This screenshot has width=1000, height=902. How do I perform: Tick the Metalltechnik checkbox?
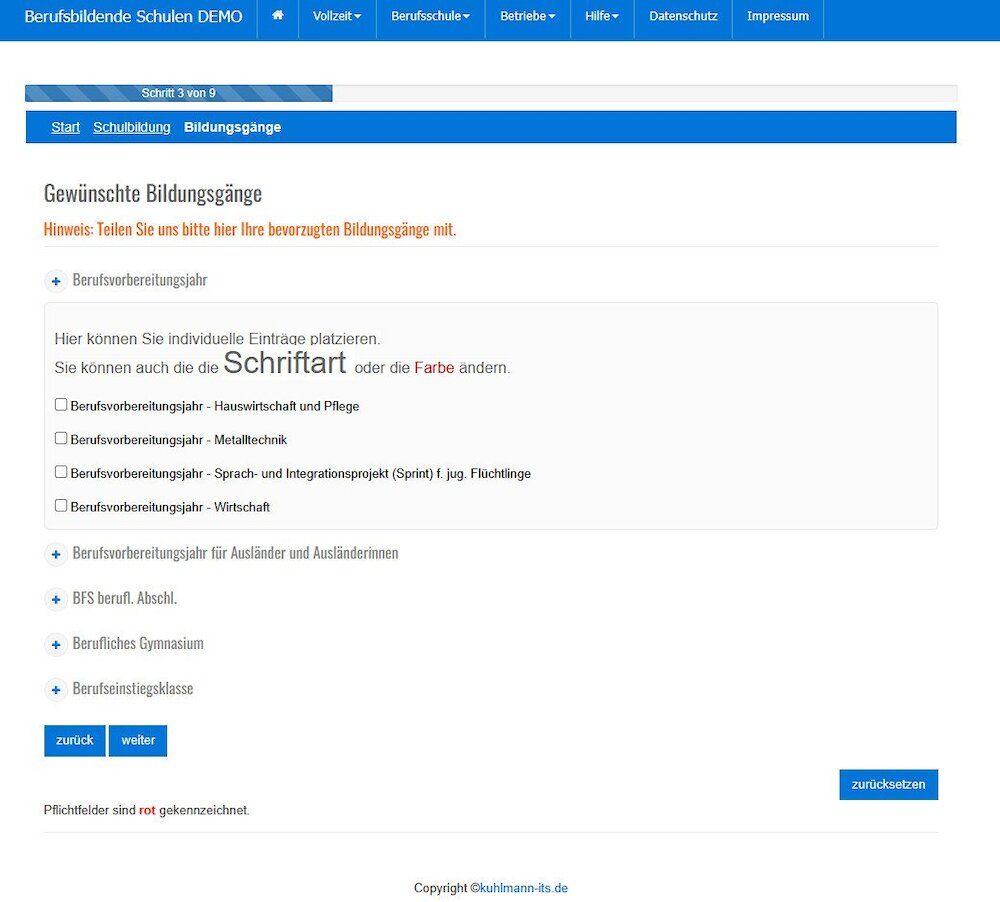[61, 438]
